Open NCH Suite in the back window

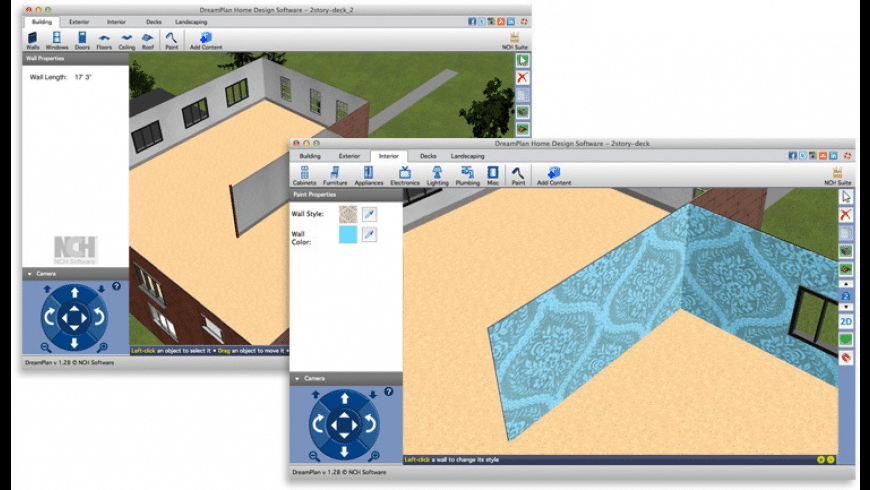pyautogui.click(x=515, y=41)
